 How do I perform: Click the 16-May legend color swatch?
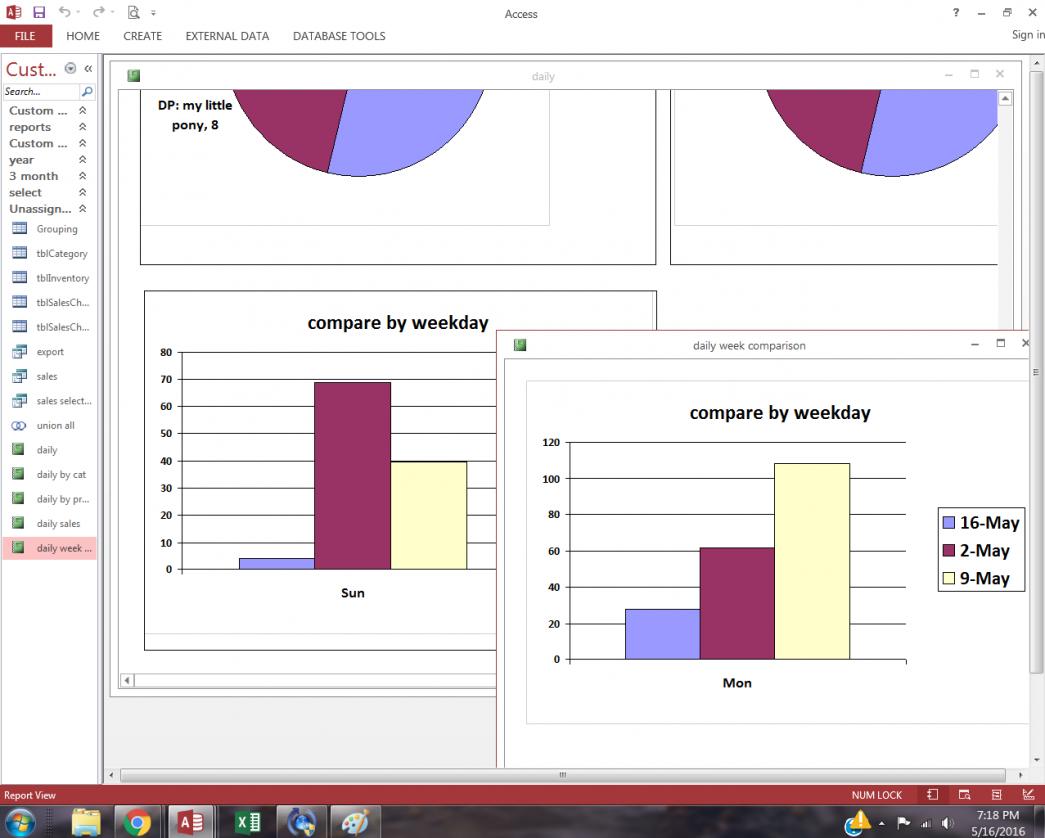point(948,523)
